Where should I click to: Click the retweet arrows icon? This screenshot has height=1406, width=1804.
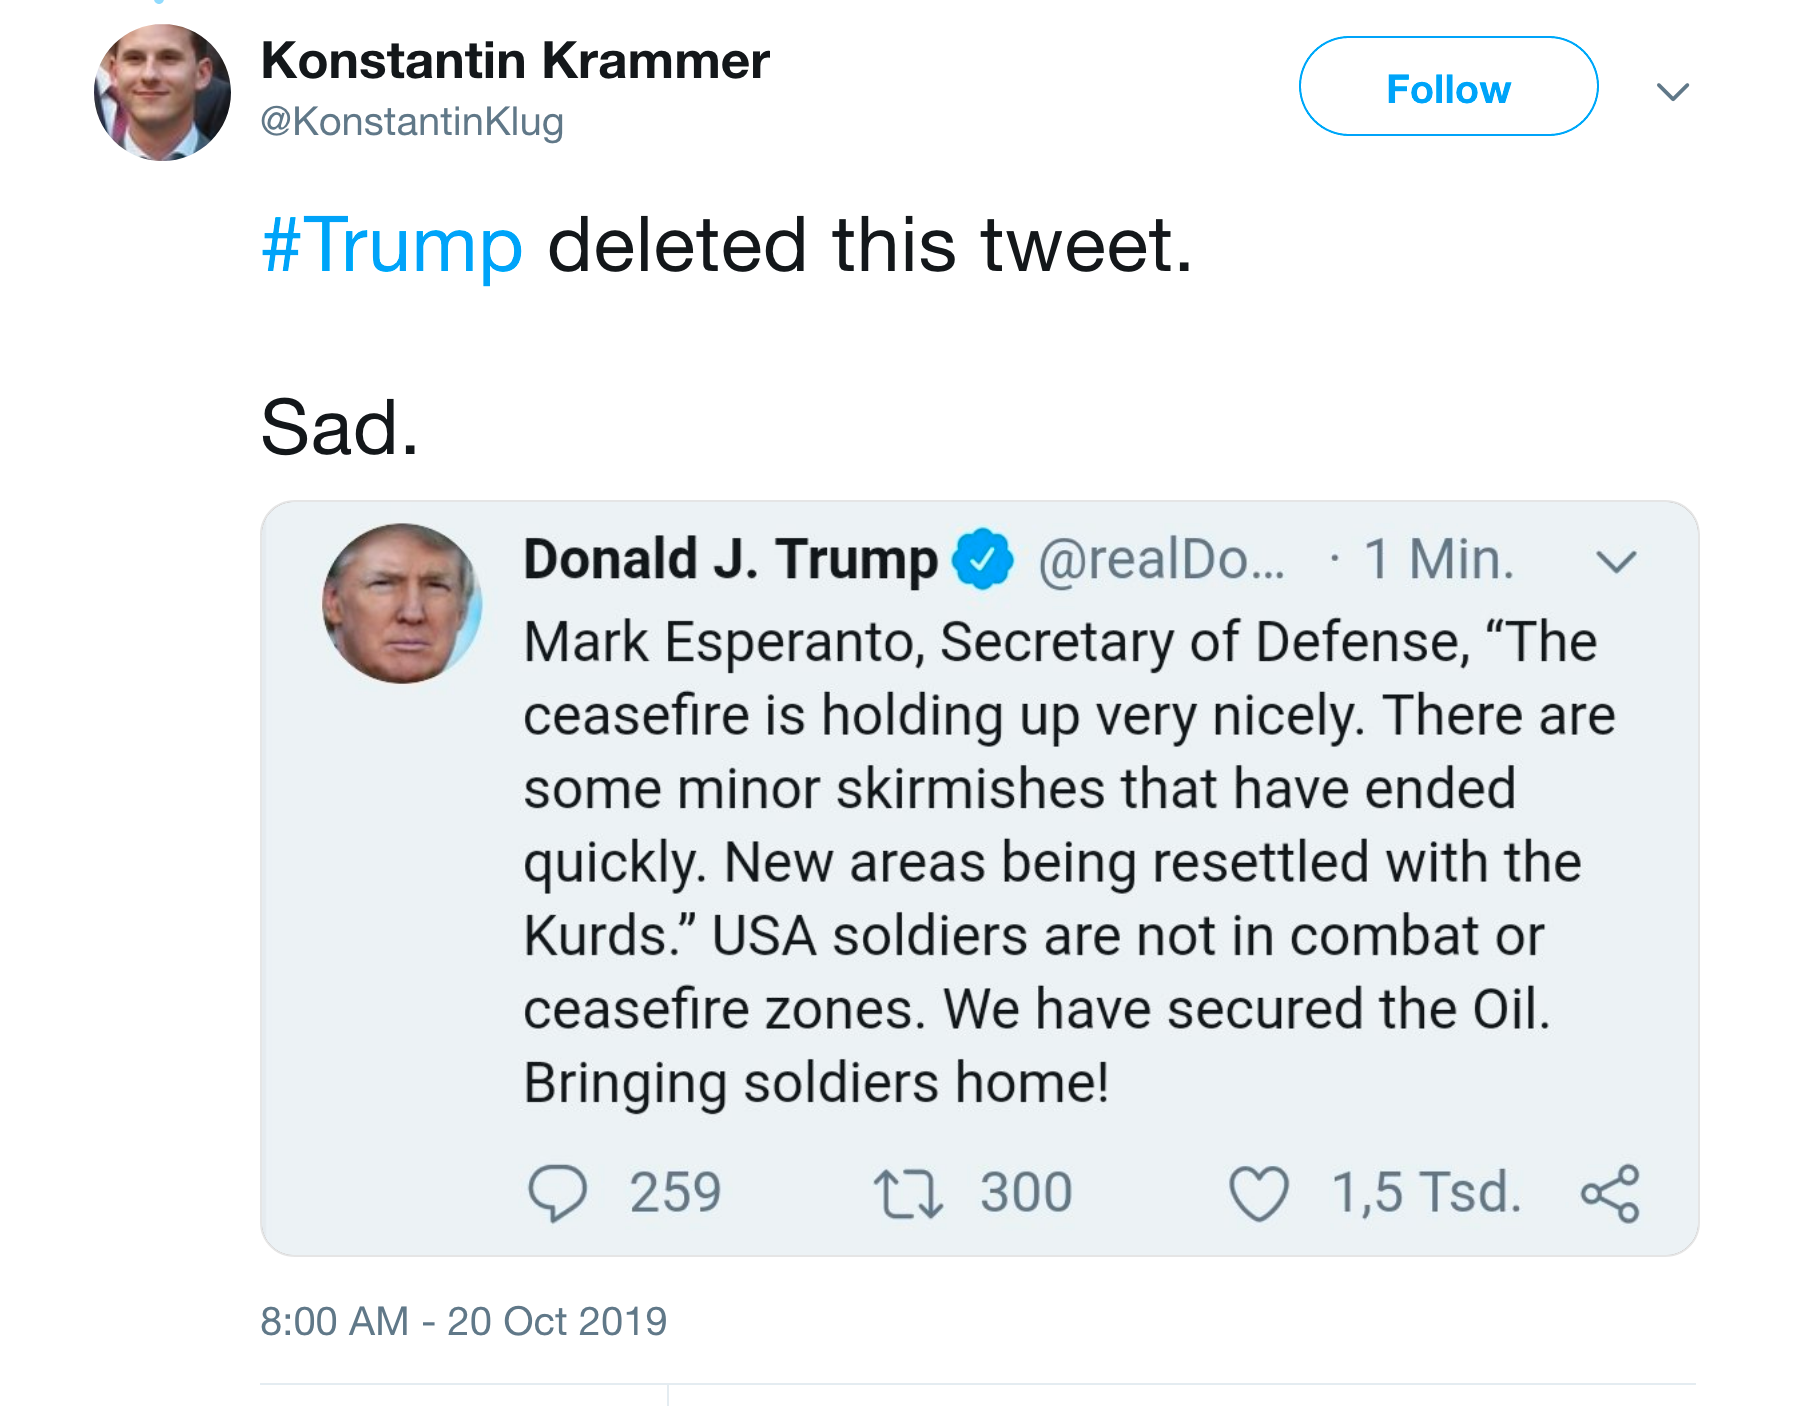coord(908,1194)
